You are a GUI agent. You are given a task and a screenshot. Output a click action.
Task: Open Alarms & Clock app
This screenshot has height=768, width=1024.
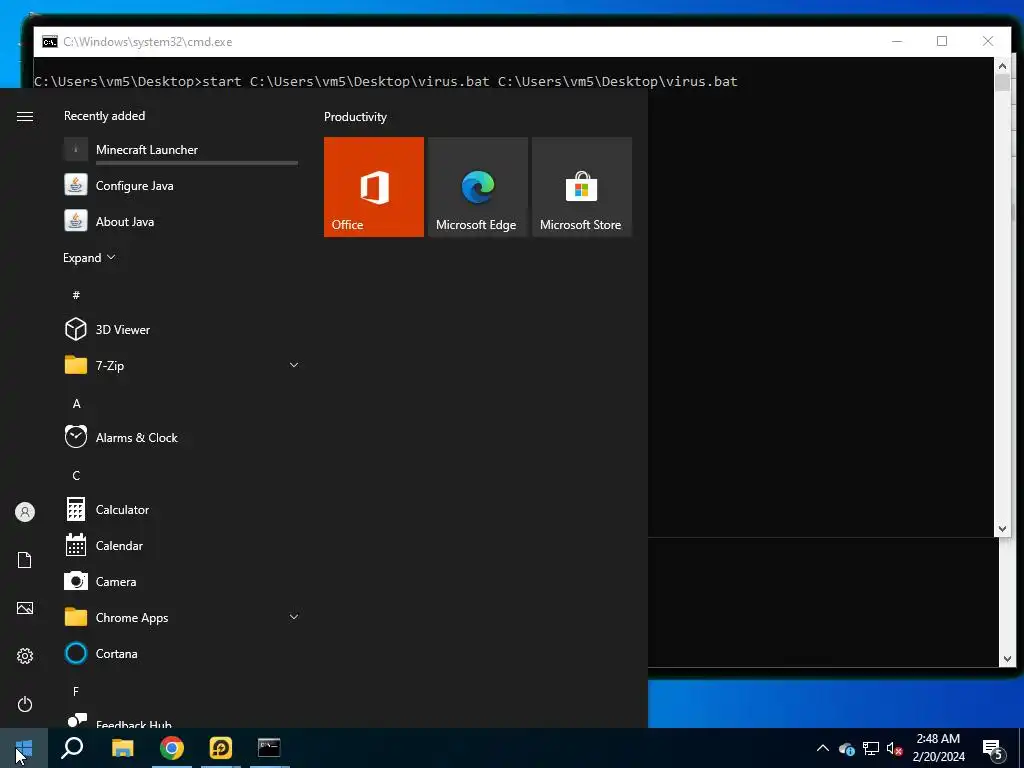[181, 438]
